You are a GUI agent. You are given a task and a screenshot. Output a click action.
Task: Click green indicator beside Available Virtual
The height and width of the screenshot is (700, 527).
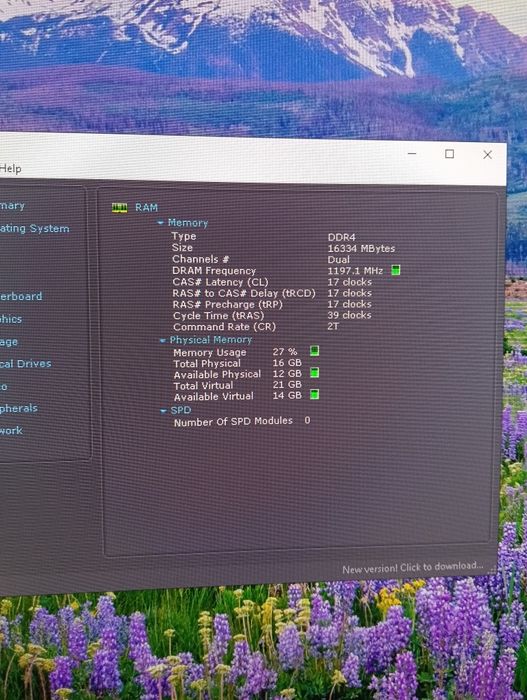click(314, 394)
